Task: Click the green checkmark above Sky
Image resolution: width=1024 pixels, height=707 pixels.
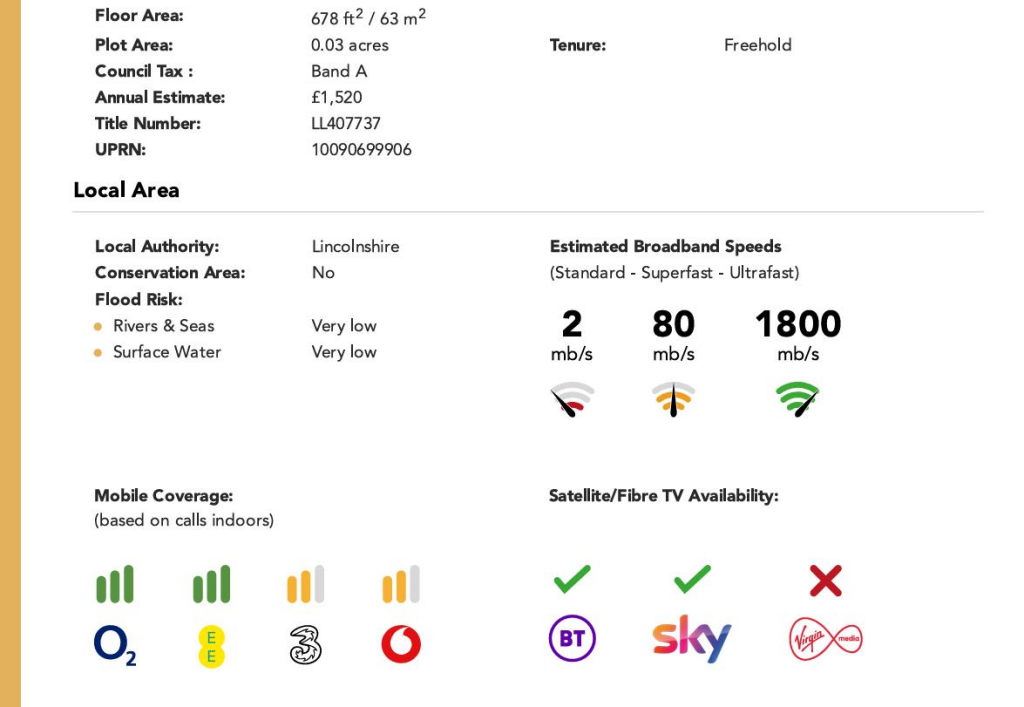Action: pyautogui.click(x=692, y=579)
